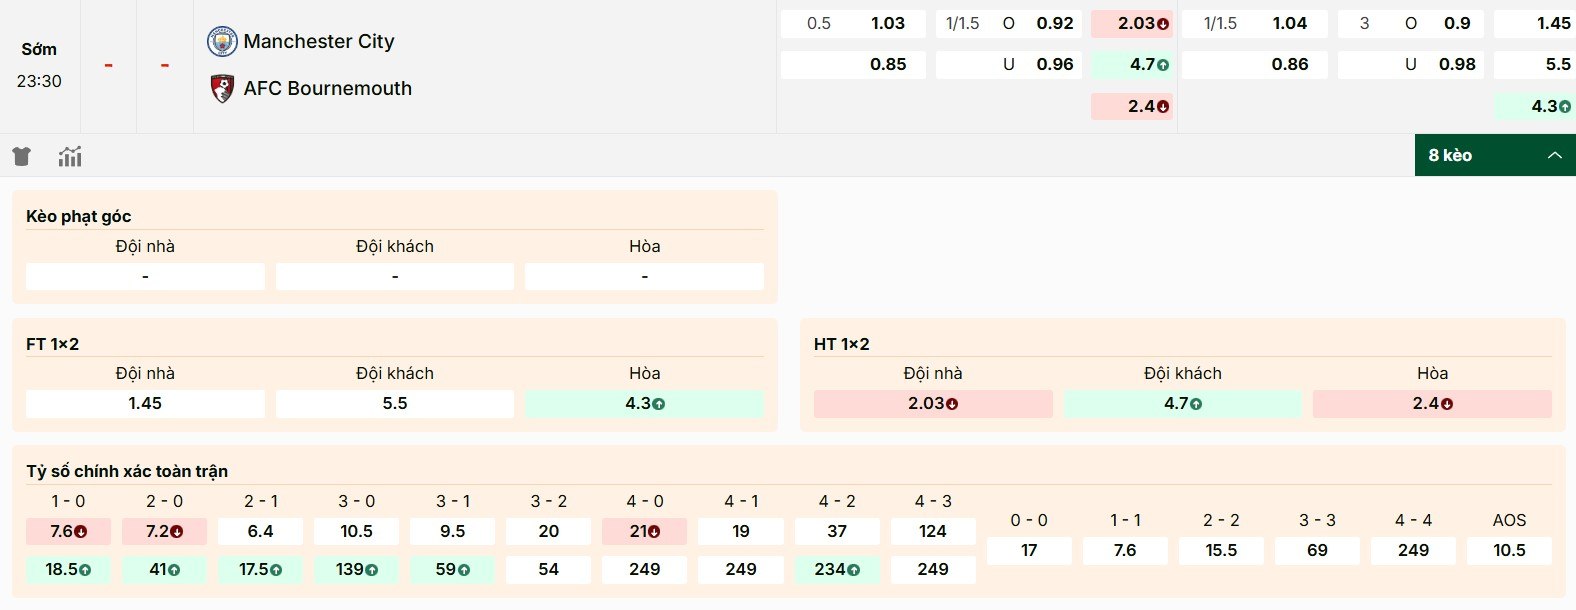The height and width of the screenshot is (610, 1576).
Task: Open the Manchester City team link
Action: click(x=319, y=42)
